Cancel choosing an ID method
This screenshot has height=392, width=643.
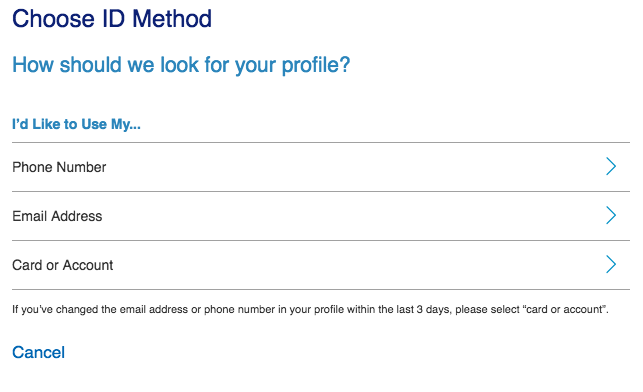(x=39, y=353)
